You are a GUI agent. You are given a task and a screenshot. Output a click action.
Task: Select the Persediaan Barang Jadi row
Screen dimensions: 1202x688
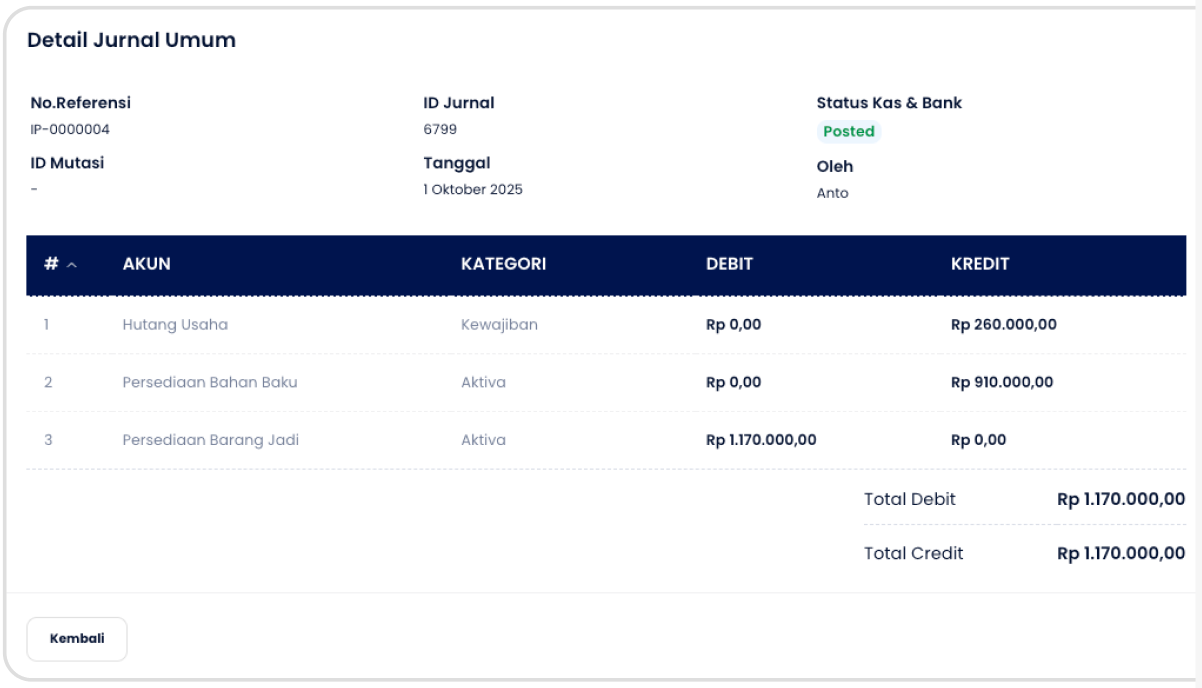(210, 440)
